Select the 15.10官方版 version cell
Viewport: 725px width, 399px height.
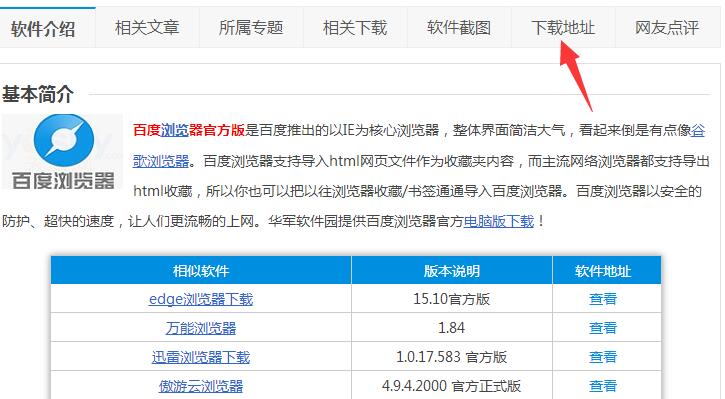coord(451,299)
